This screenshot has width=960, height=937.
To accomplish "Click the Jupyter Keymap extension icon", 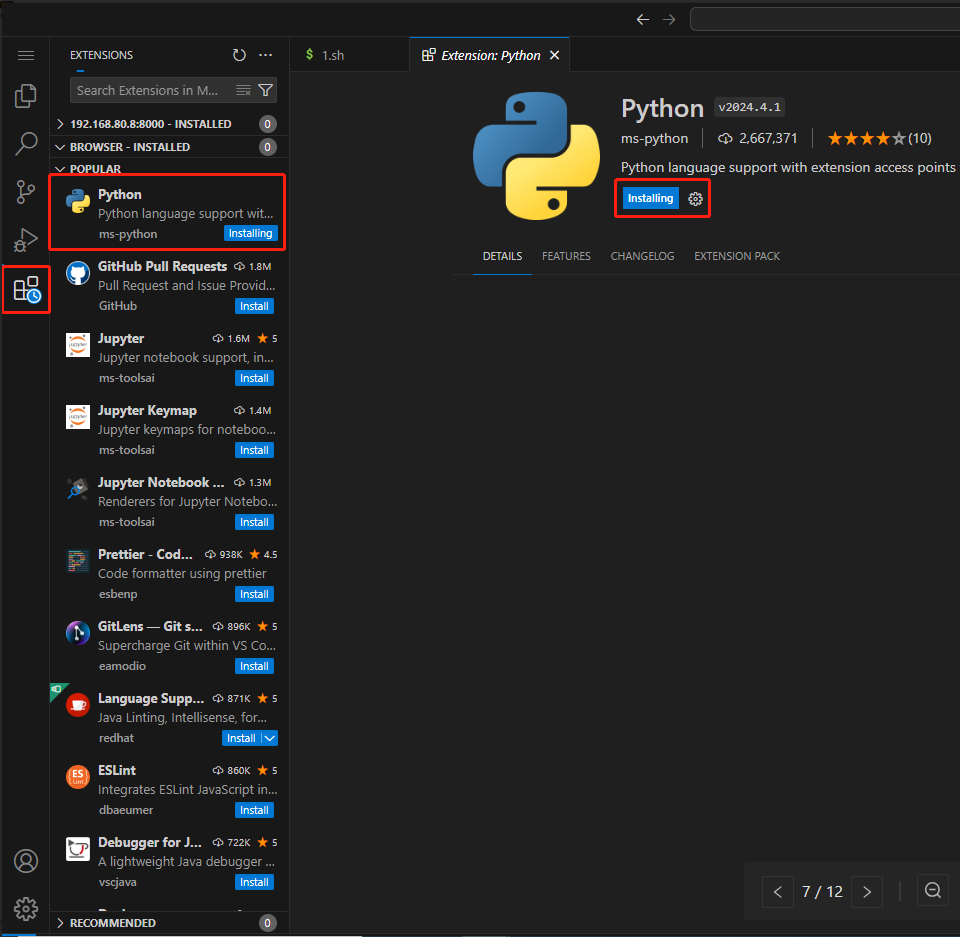I will pos(78,417).
